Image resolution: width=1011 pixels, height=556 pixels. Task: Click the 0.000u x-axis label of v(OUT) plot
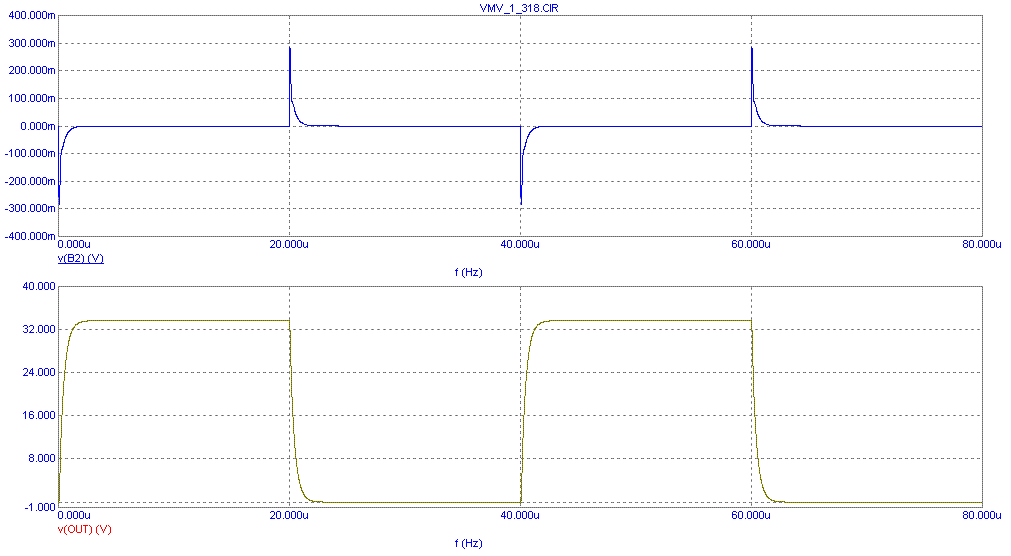click(x=74, y=515)
